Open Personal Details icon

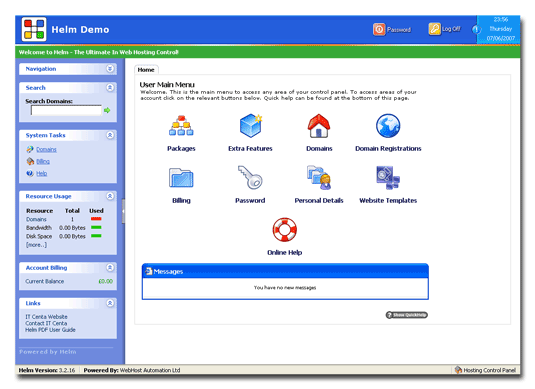point(319,177)
